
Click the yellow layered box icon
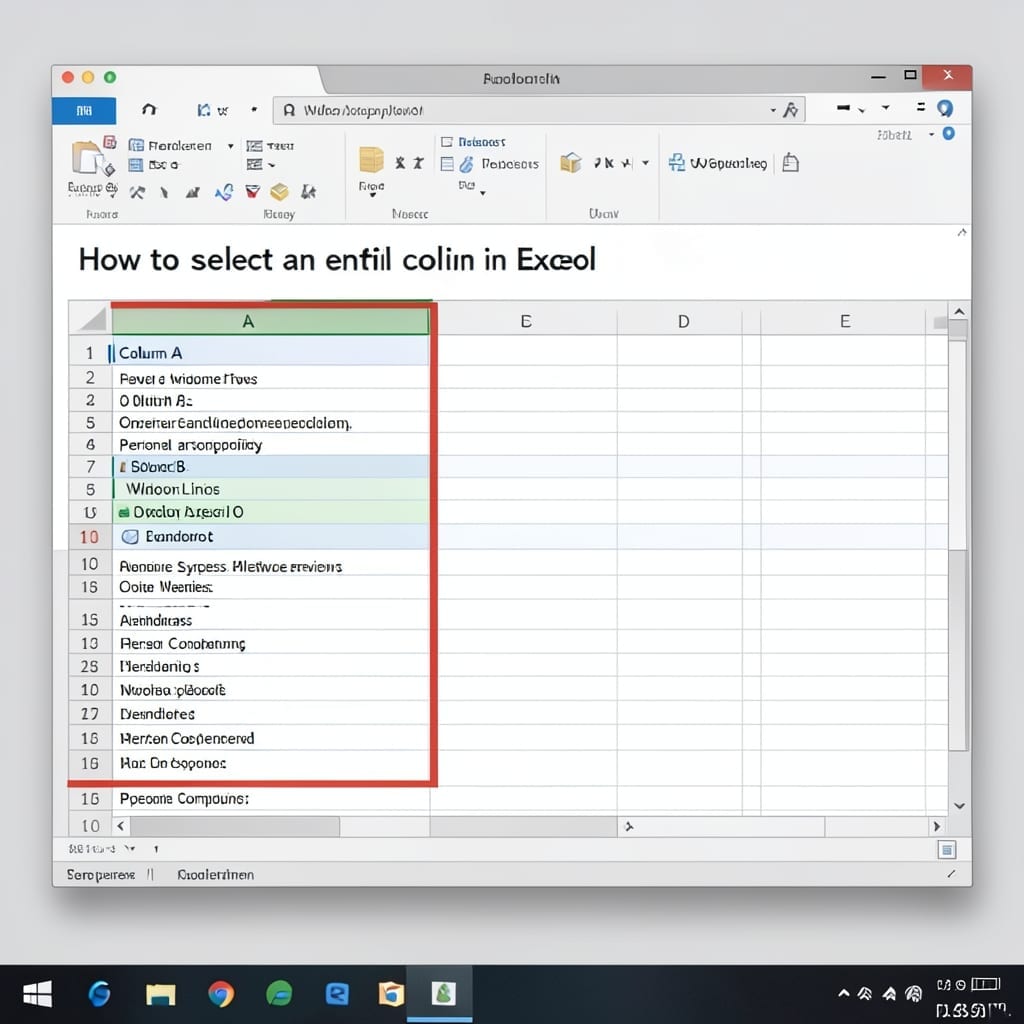tap(280, 191)
